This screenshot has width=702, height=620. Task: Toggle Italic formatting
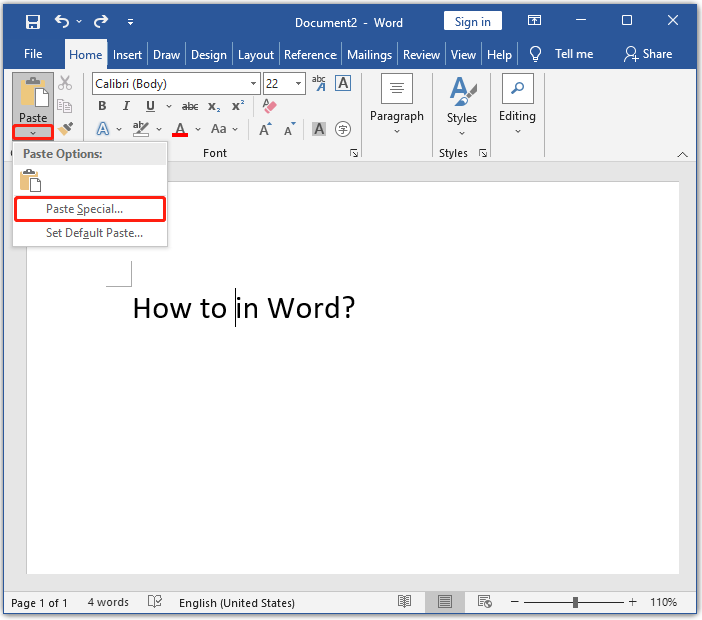tap(126, 106)
